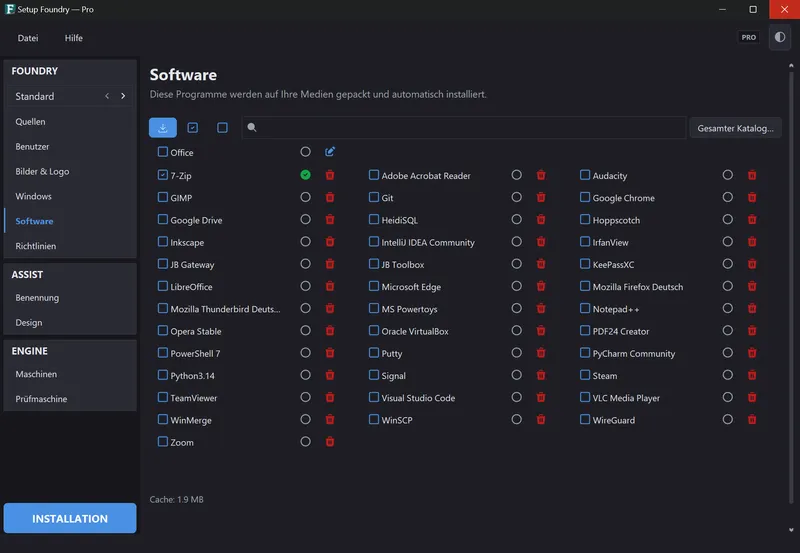The image size is (800, 553).
Task: Go to previous profile with left chevron
Action: pyautogui.click(x=107, y=96)
